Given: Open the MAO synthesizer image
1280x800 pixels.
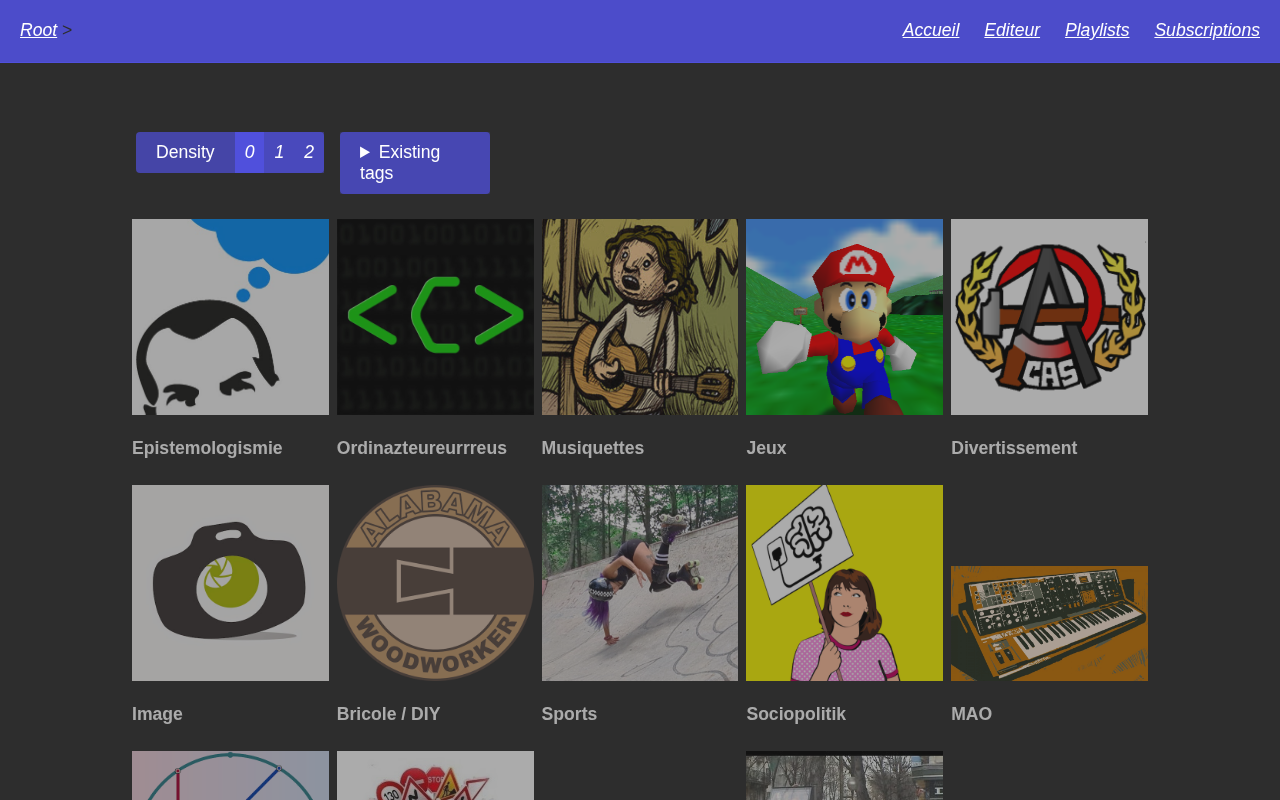Looking at the screenshot, I should [1049, 623].
